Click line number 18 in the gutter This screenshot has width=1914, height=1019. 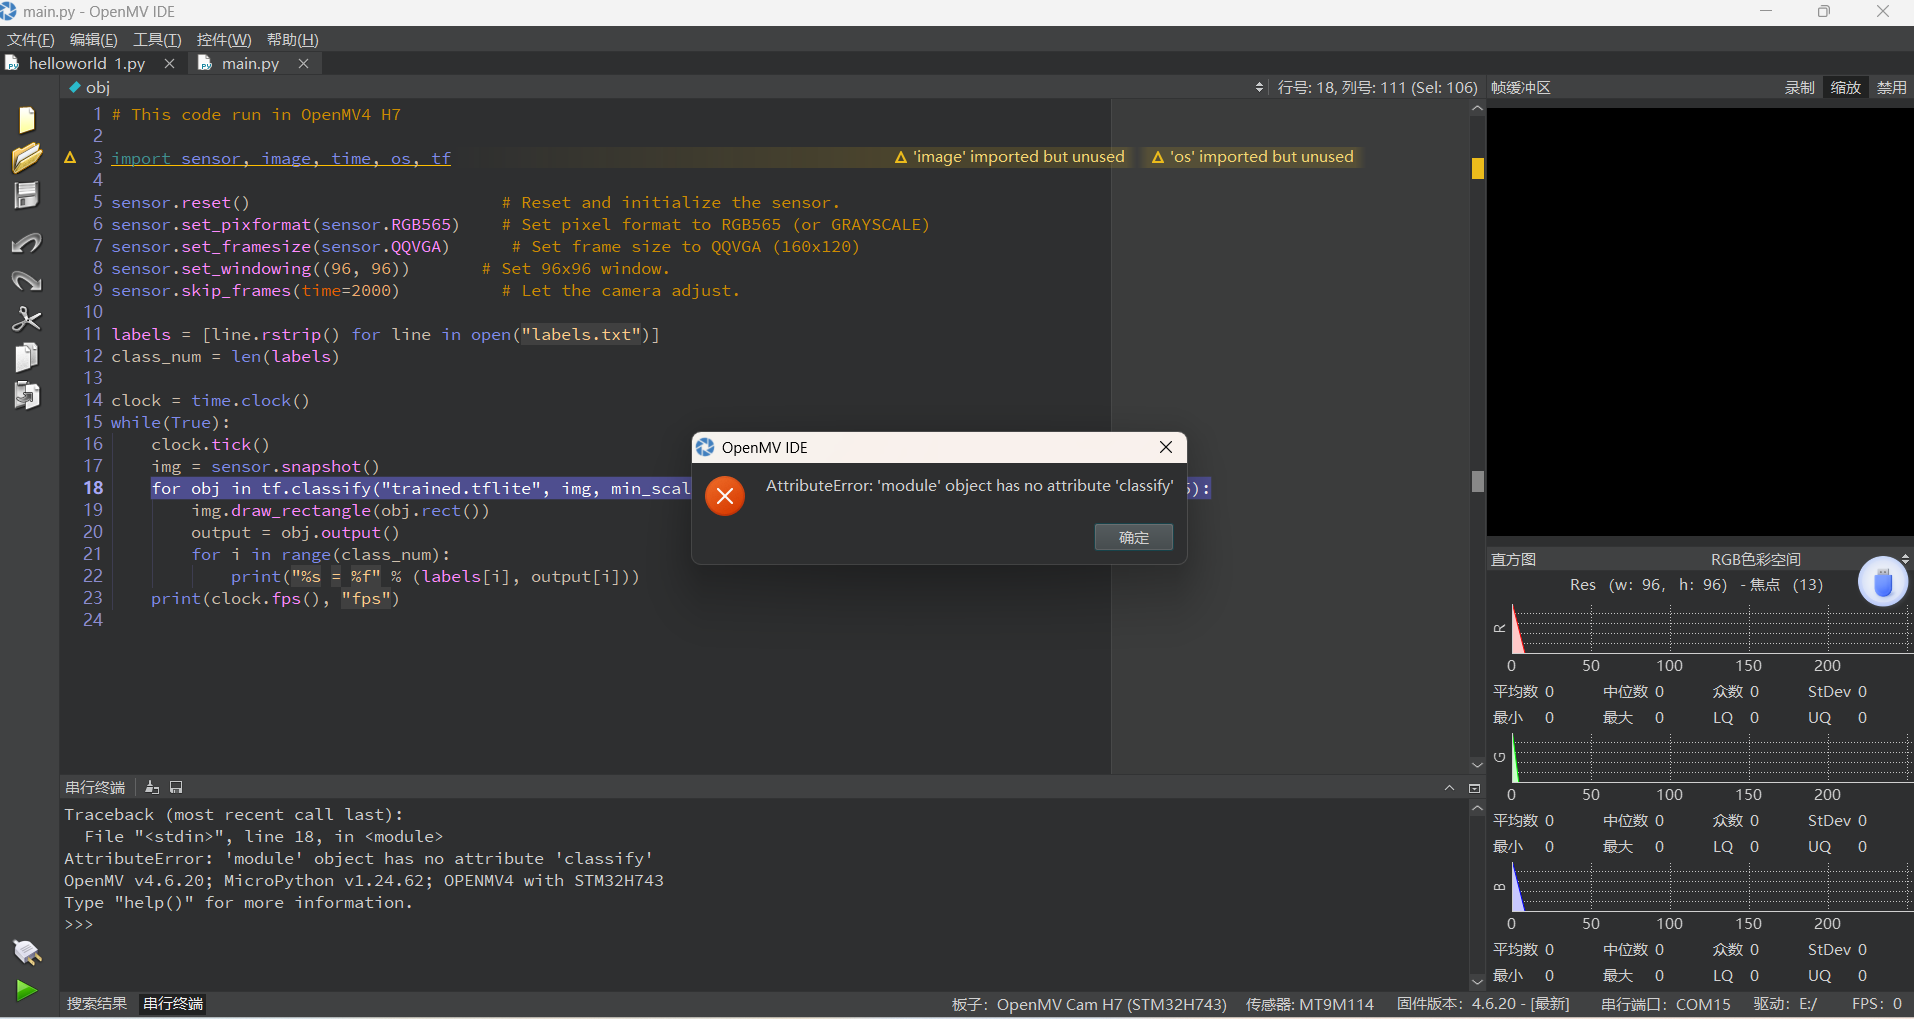pyautogui.click(x=93, y=488)
